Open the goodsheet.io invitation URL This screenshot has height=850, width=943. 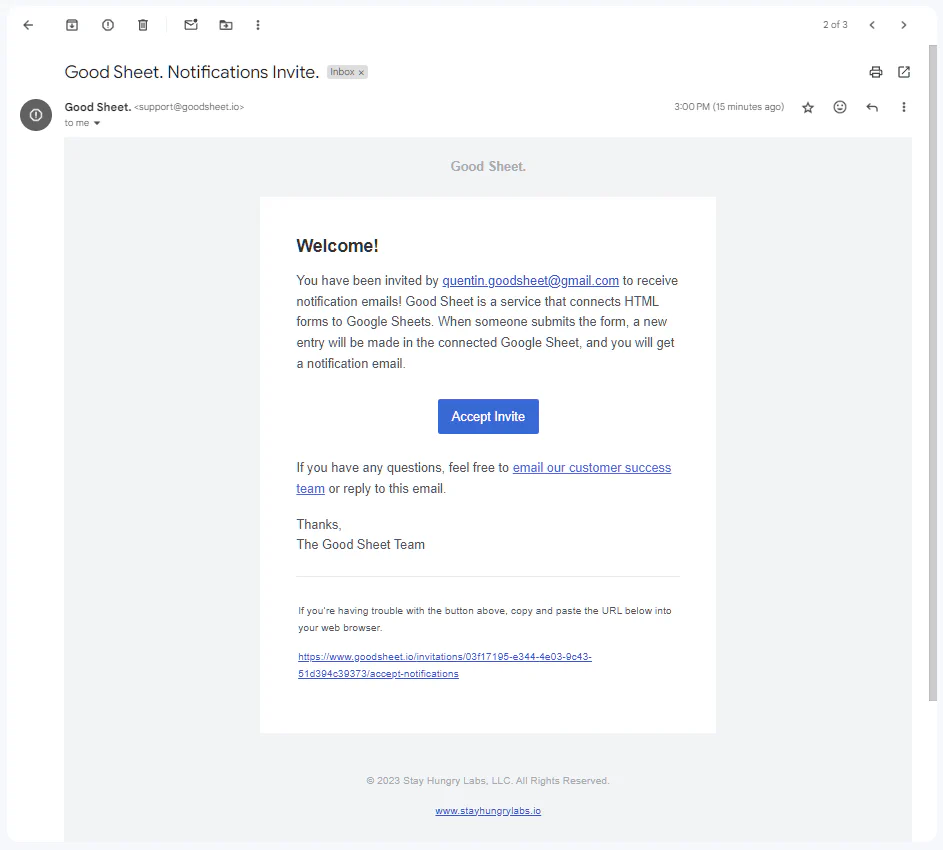tap(444, 665)
